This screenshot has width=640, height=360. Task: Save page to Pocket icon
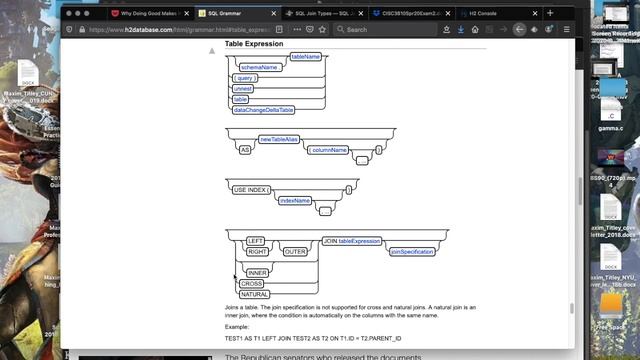310,29
